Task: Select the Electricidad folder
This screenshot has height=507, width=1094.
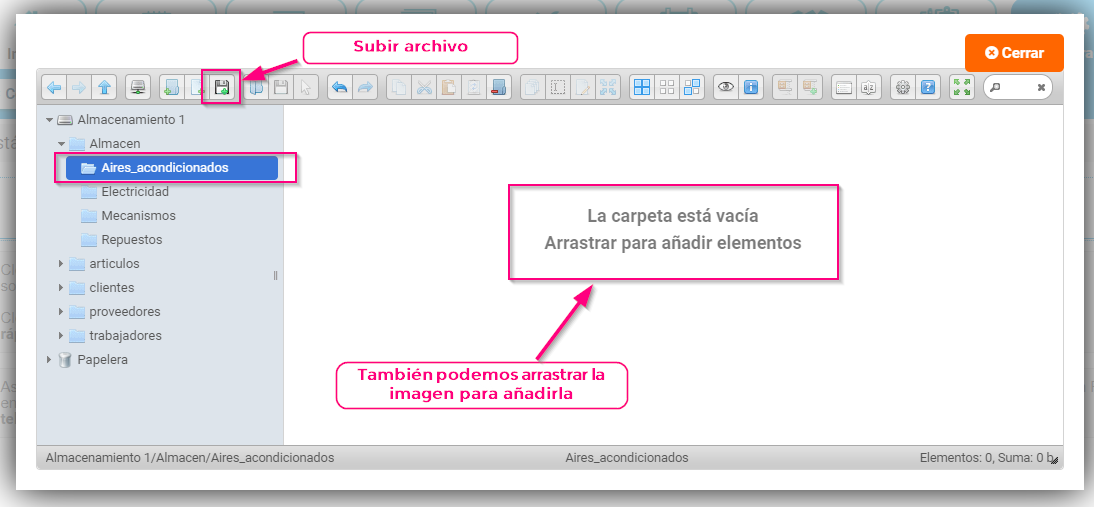Action: [134, 192]
